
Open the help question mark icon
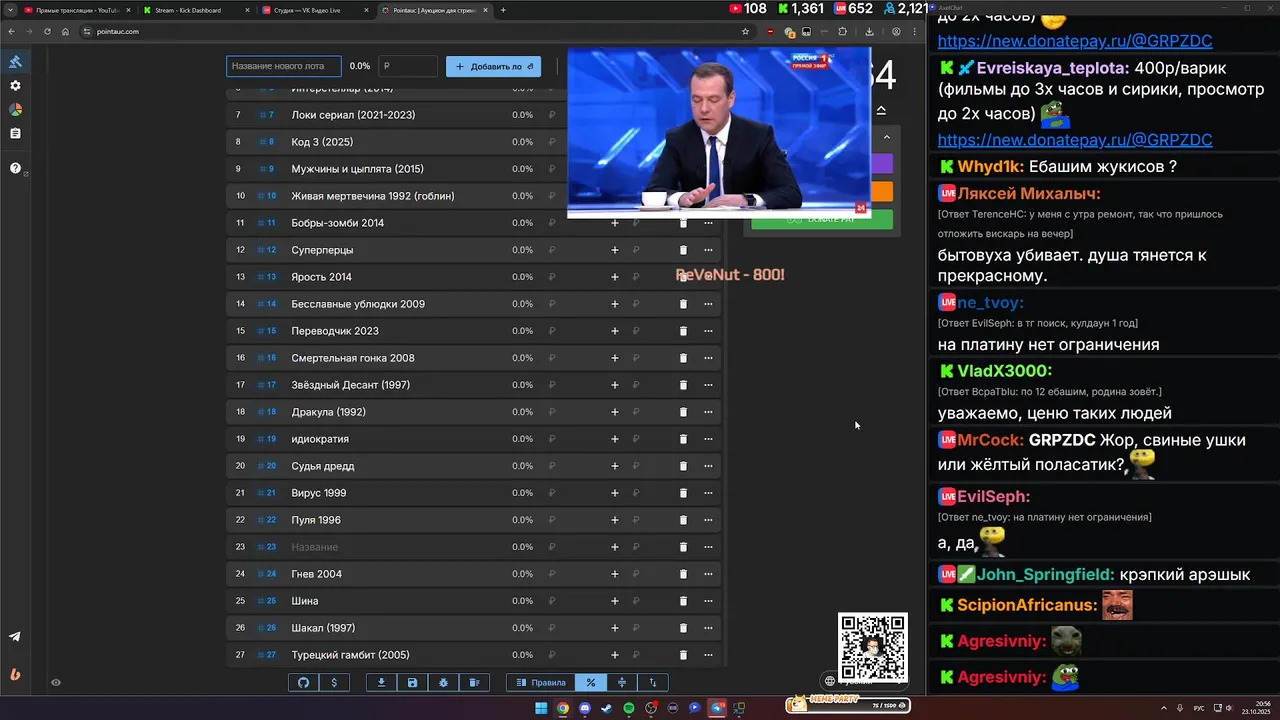(x=15, y=168)
